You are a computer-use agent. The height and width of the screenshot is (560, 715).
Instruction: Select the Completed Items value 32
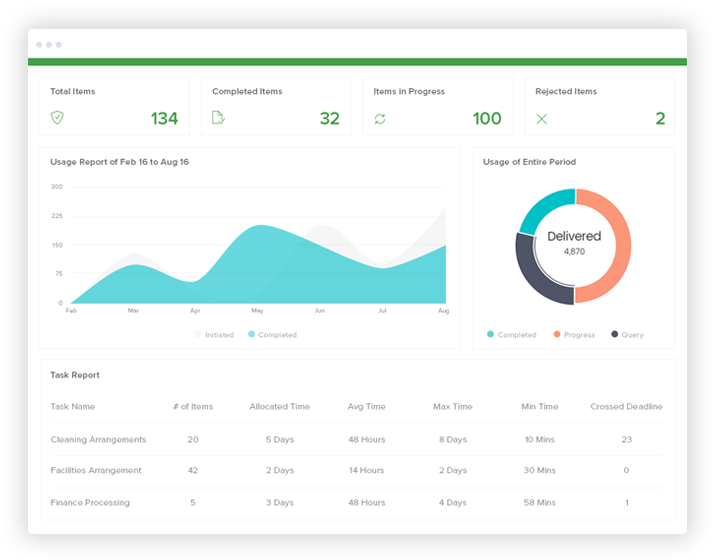(x=330, y=119)
